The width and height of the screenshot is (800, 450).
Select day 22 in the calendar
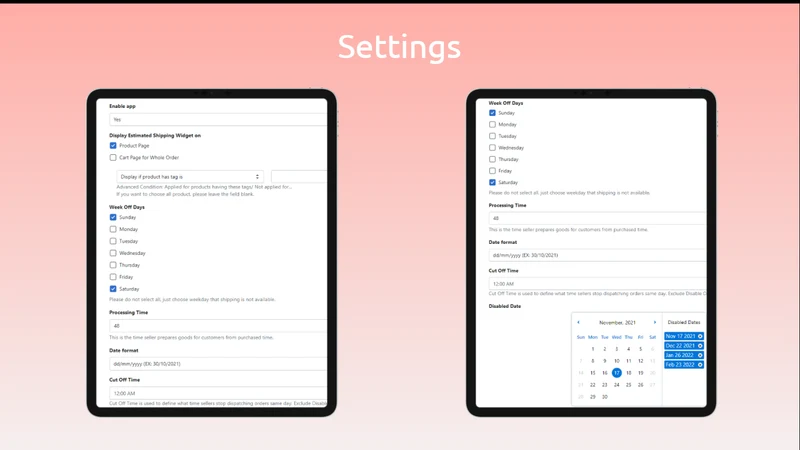[x=593, y=385]
